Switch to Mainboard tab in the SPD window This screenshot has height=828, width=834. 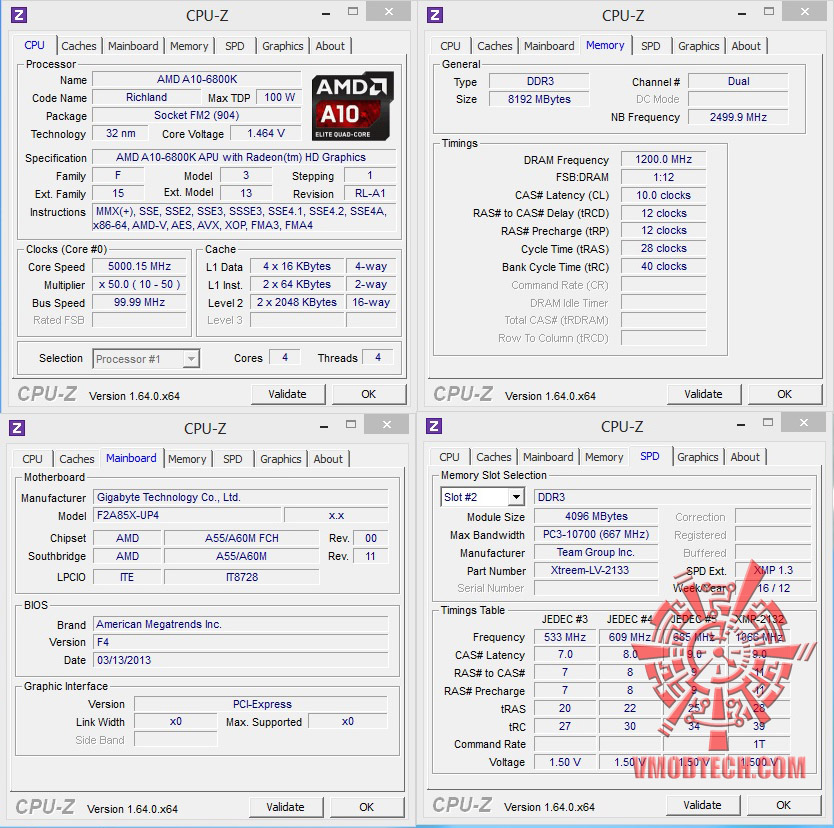pyautogui.click(x=548, y=457)
